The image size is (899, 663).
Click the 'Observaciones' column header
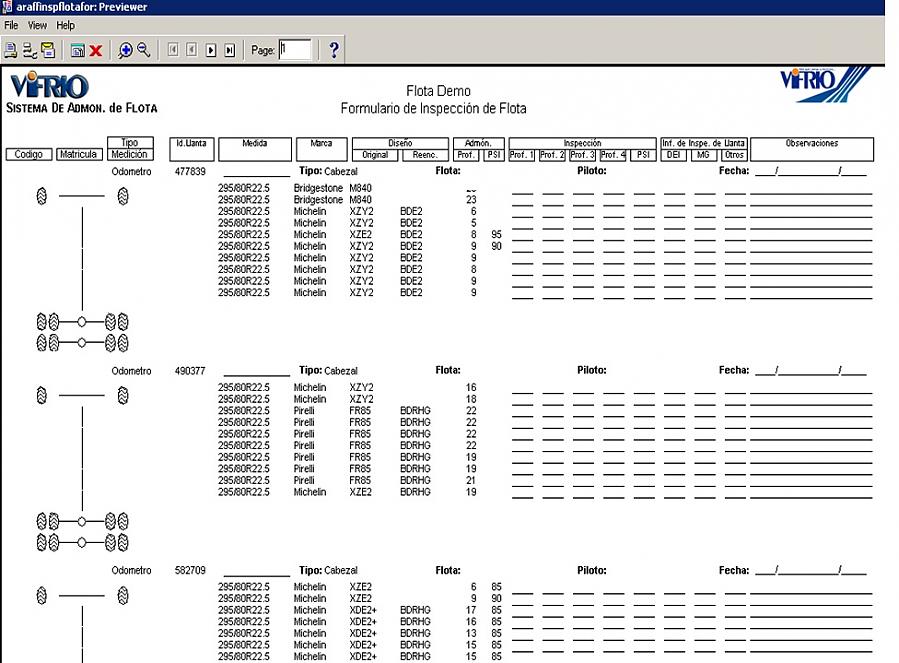click(812, 149)
